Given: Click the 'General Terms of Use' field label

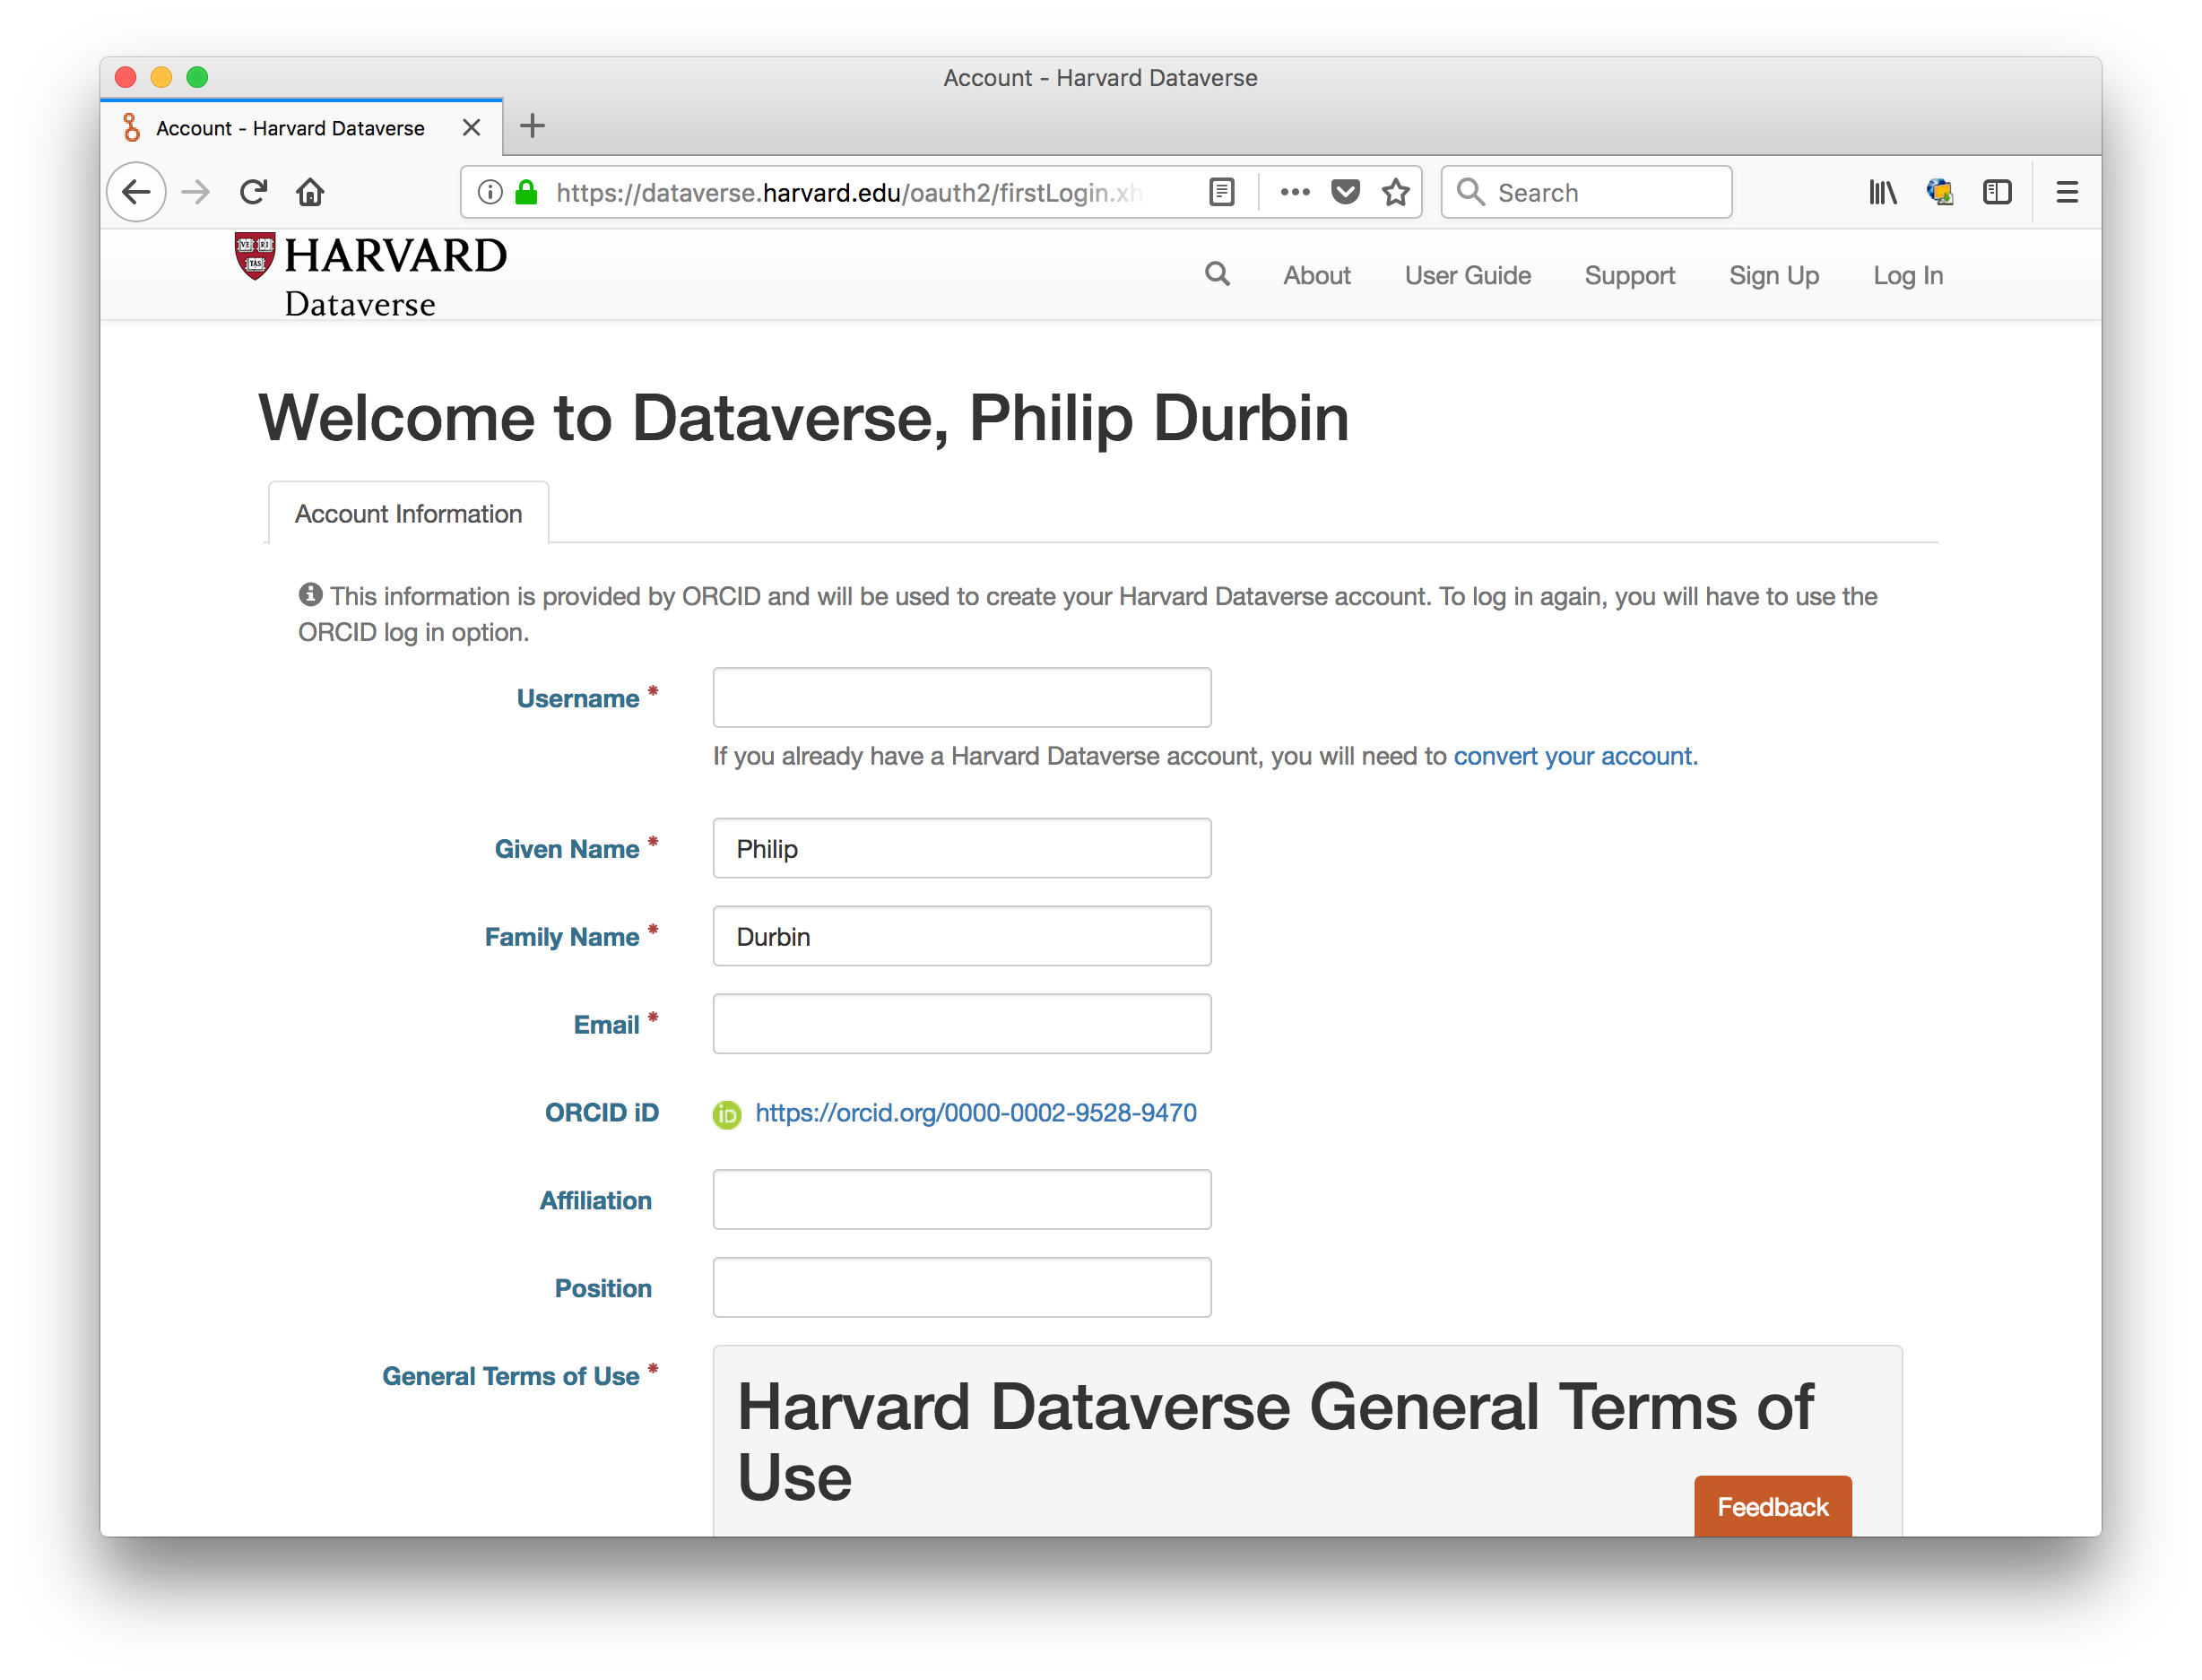Looking at the screenshot, I should 510,1376.
